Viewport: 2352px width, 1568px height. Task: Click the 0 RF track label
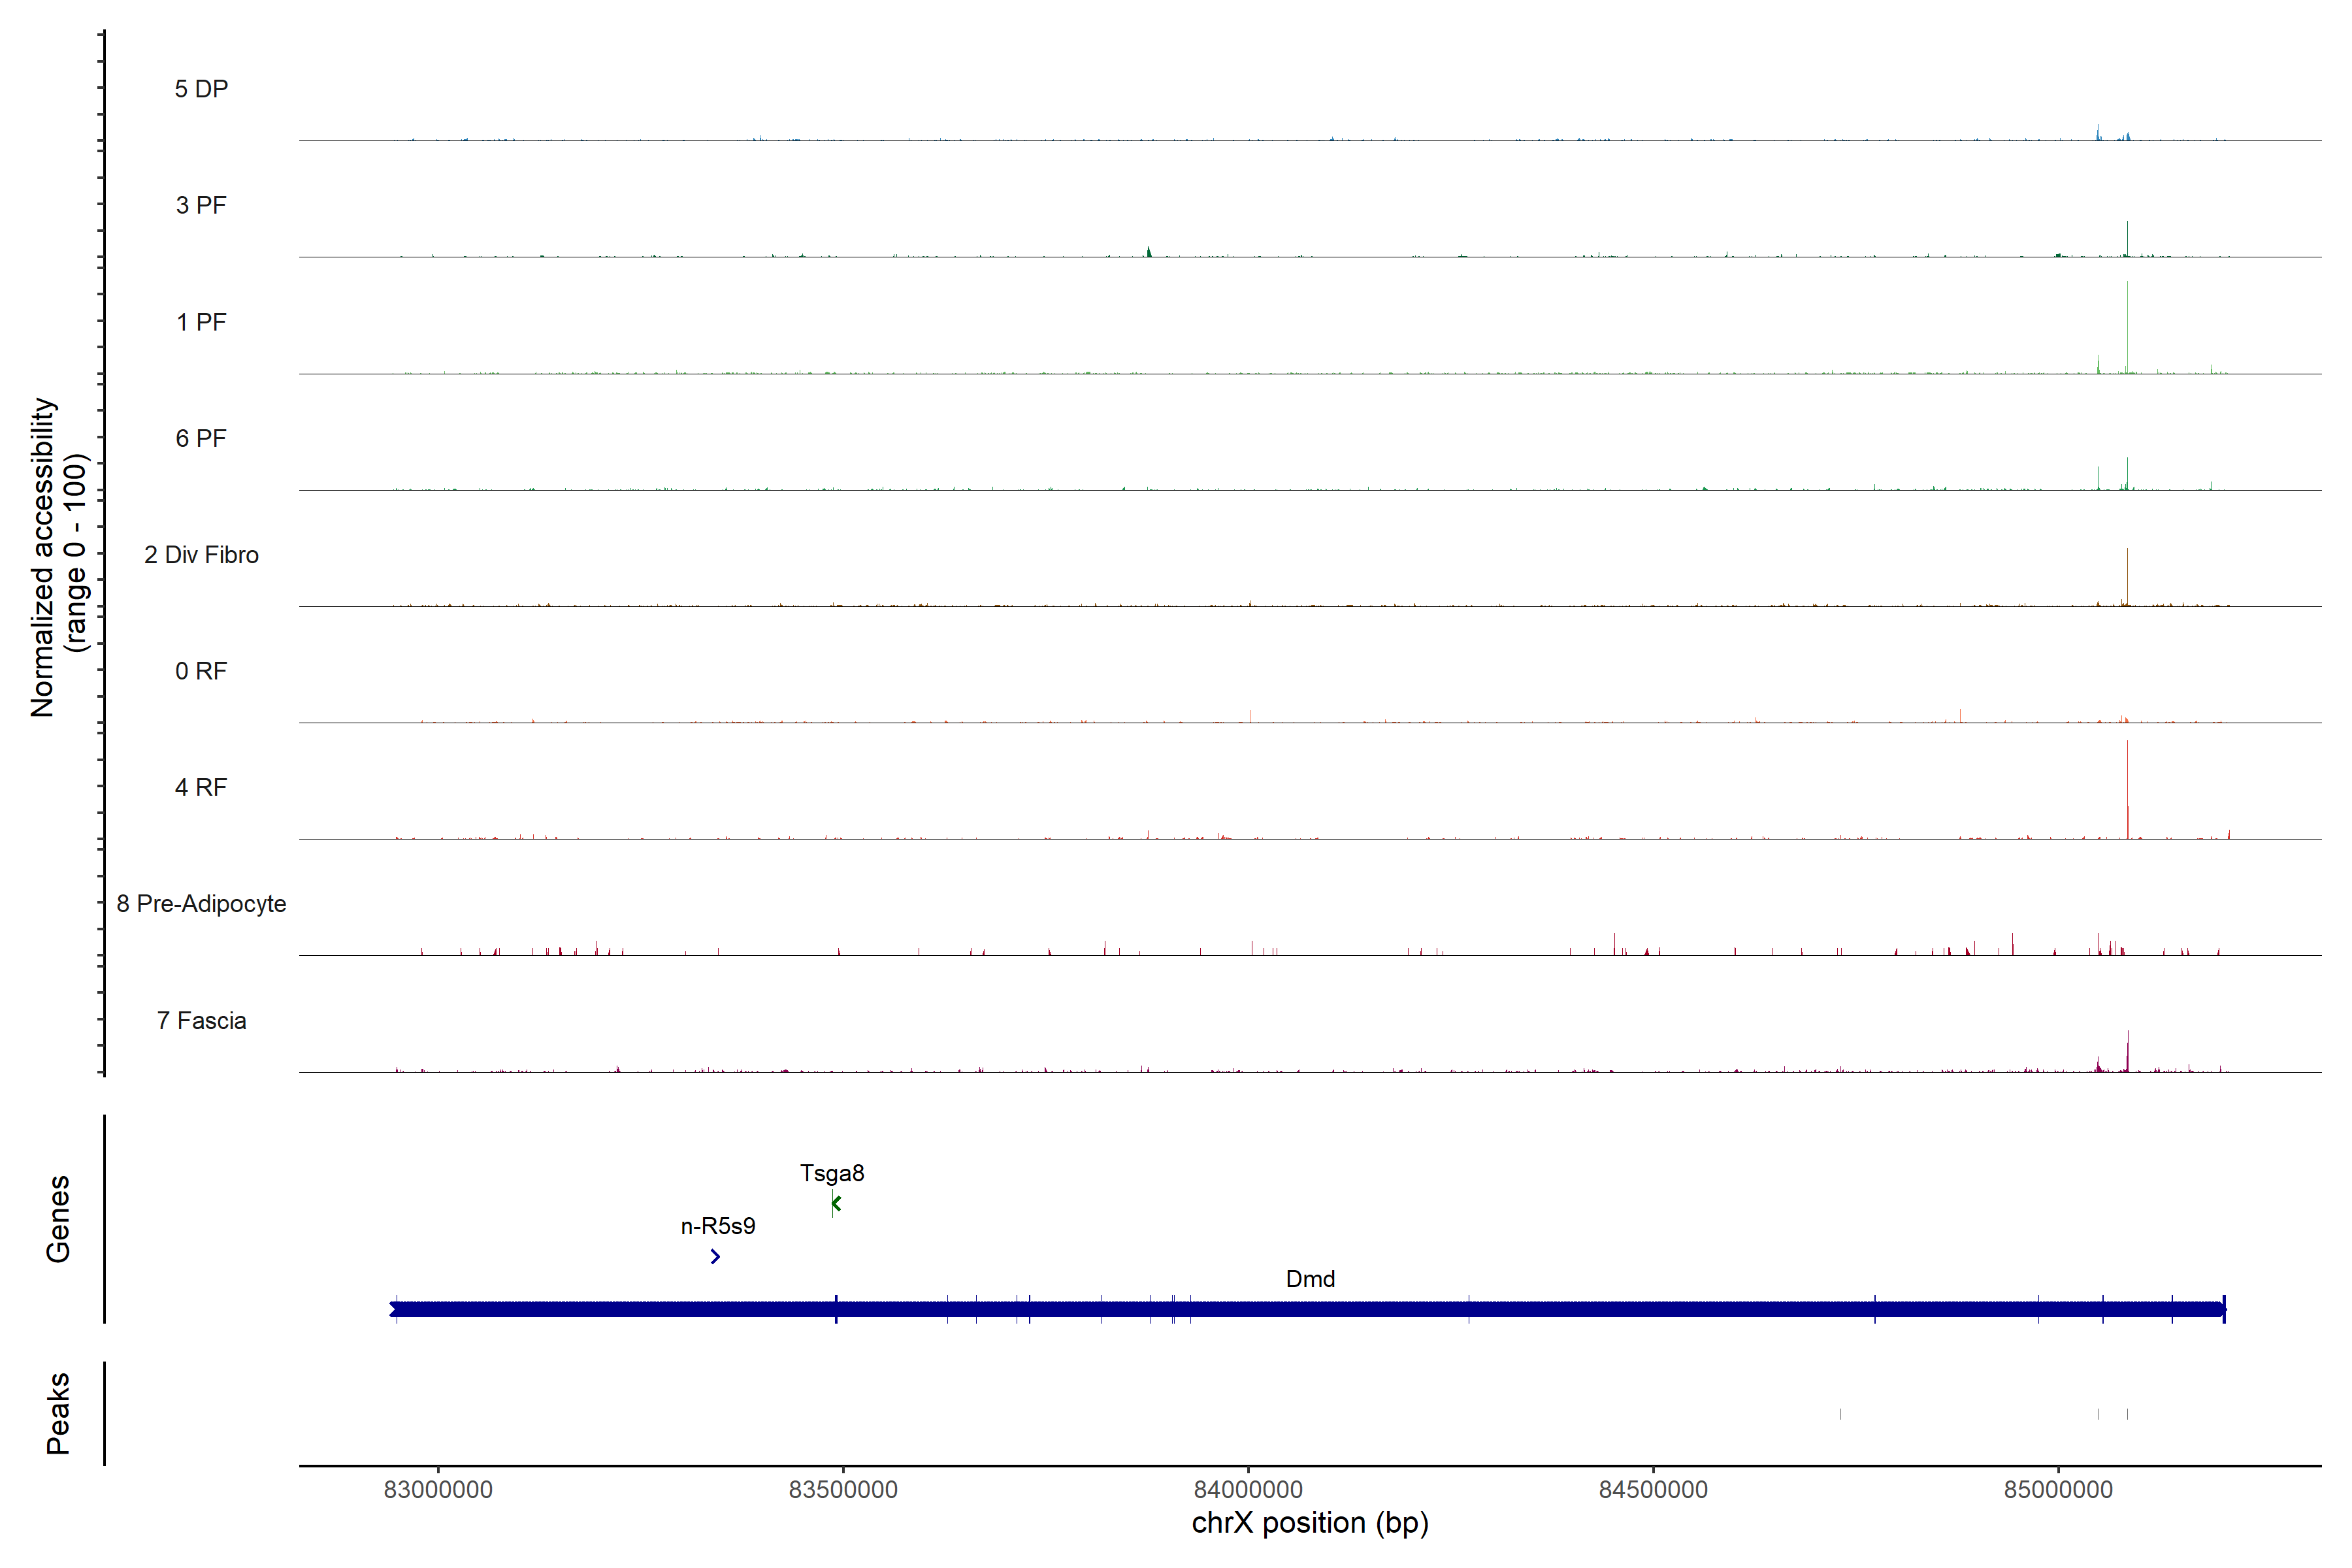(x=201, y=671)
